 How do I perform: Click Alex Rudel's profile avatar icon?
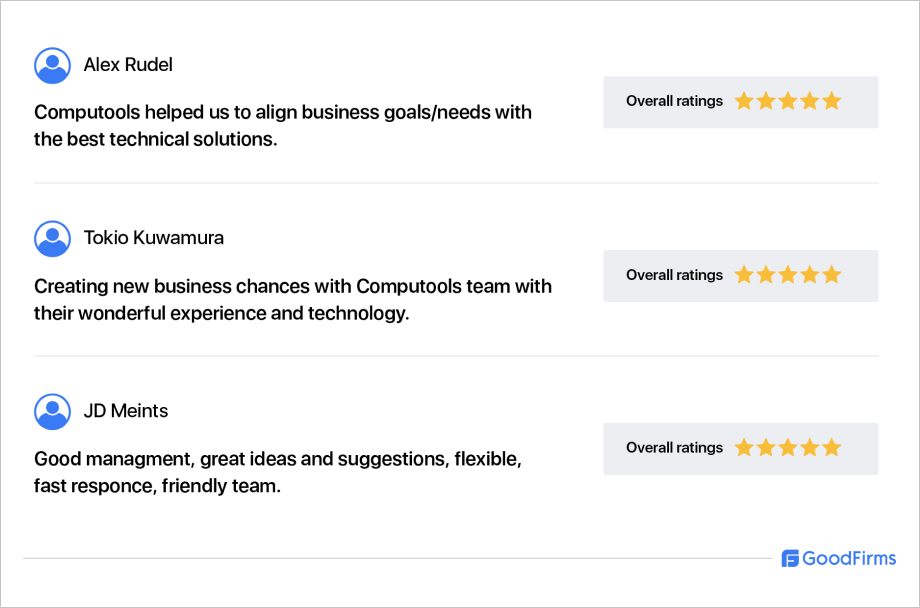[x=52, y=65]
